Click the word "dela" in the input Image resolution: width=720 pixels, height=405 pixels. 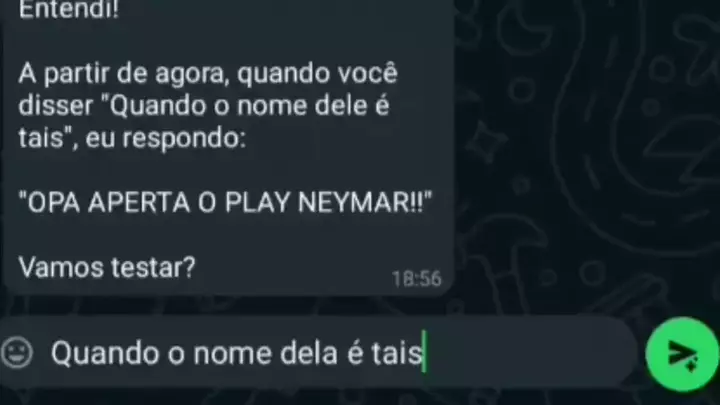click(x=309, y=353)
